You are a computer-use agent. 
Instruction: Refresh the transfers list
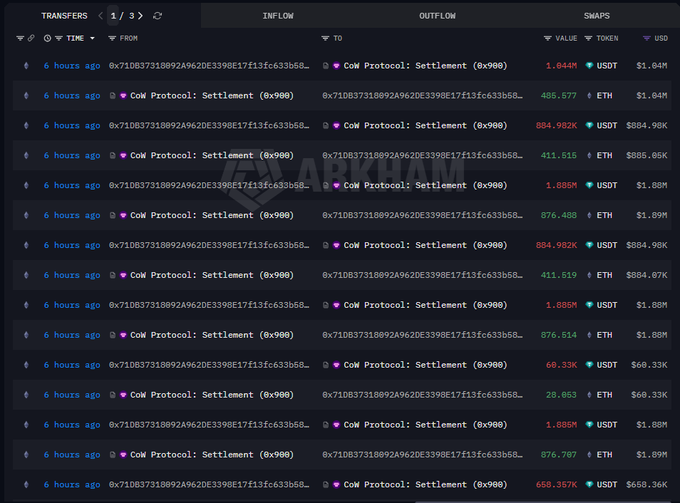click(x=157, y=16)
